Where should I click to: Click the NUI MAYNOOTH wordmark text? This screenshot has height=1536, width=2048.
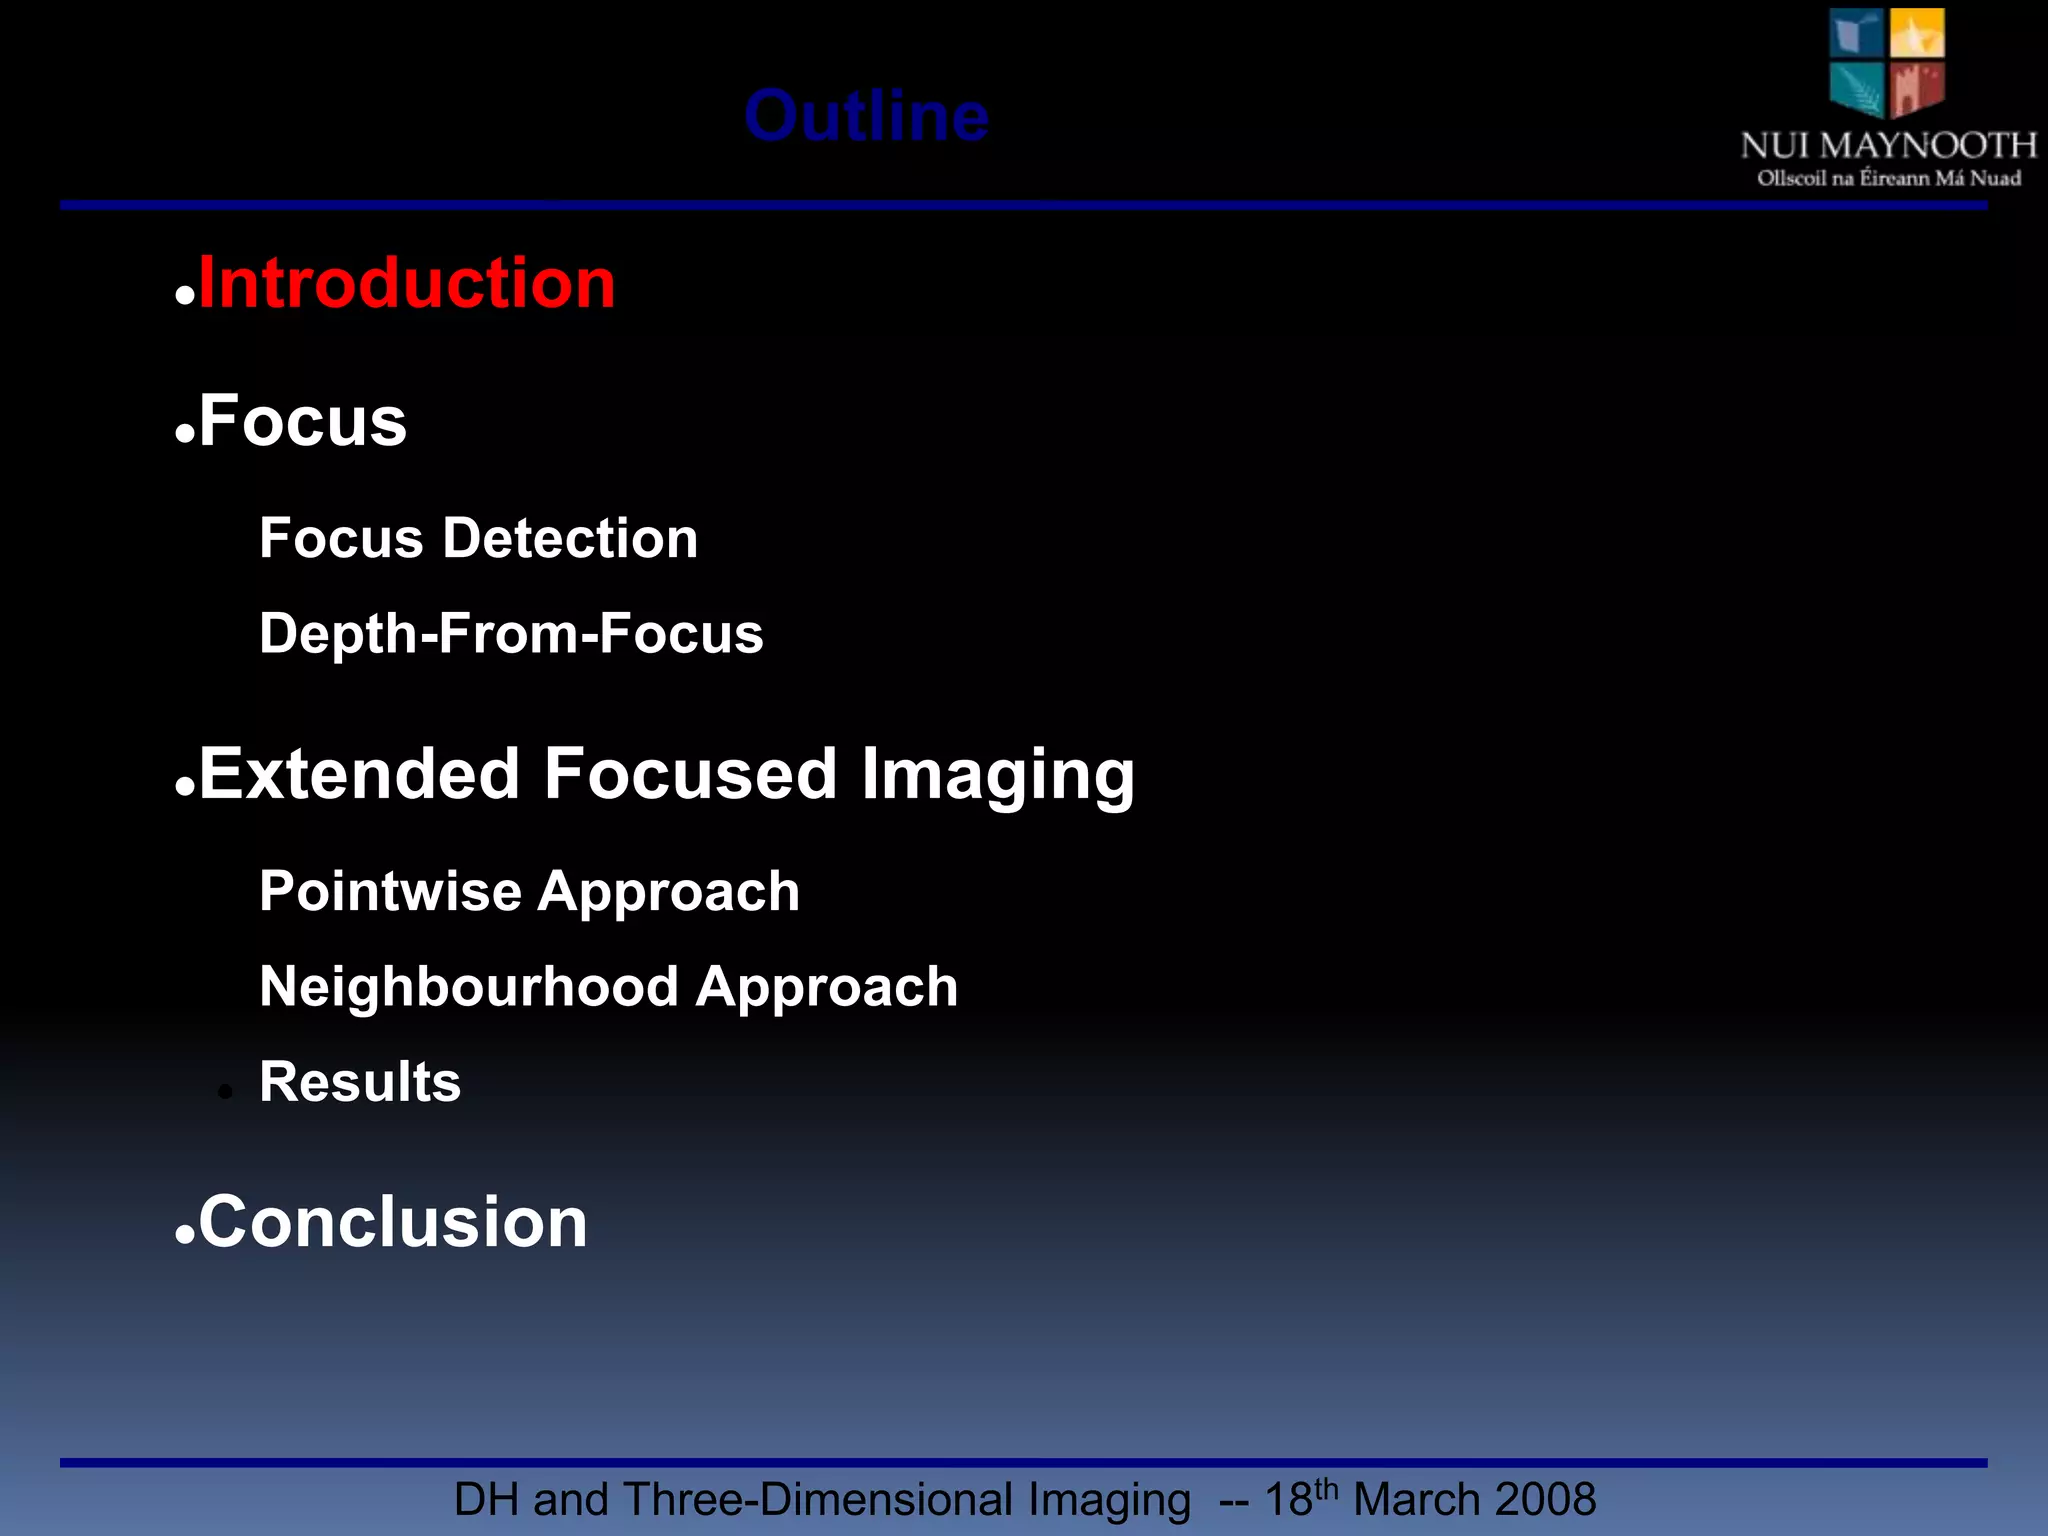click(1888, 146)
